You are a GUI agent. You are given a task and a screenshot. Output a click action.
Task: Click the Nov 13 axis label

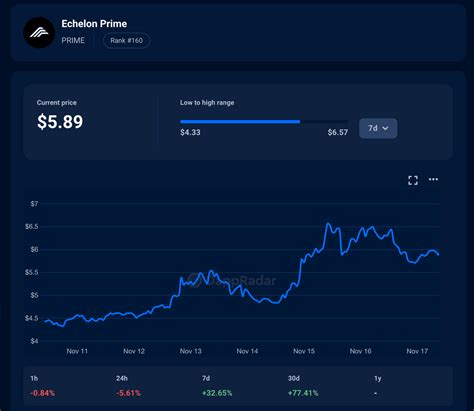click(x=190, y=351)
